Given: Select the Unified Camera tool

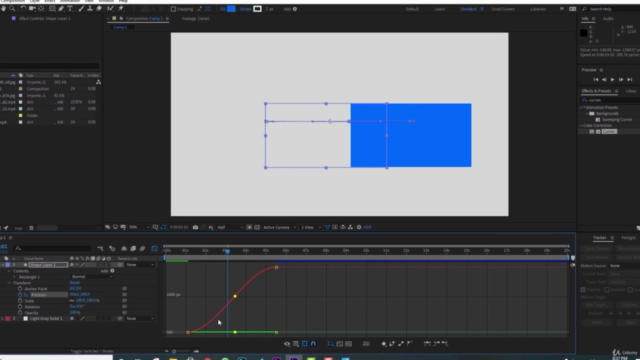Looking at the screenshot, I should 32,9.
